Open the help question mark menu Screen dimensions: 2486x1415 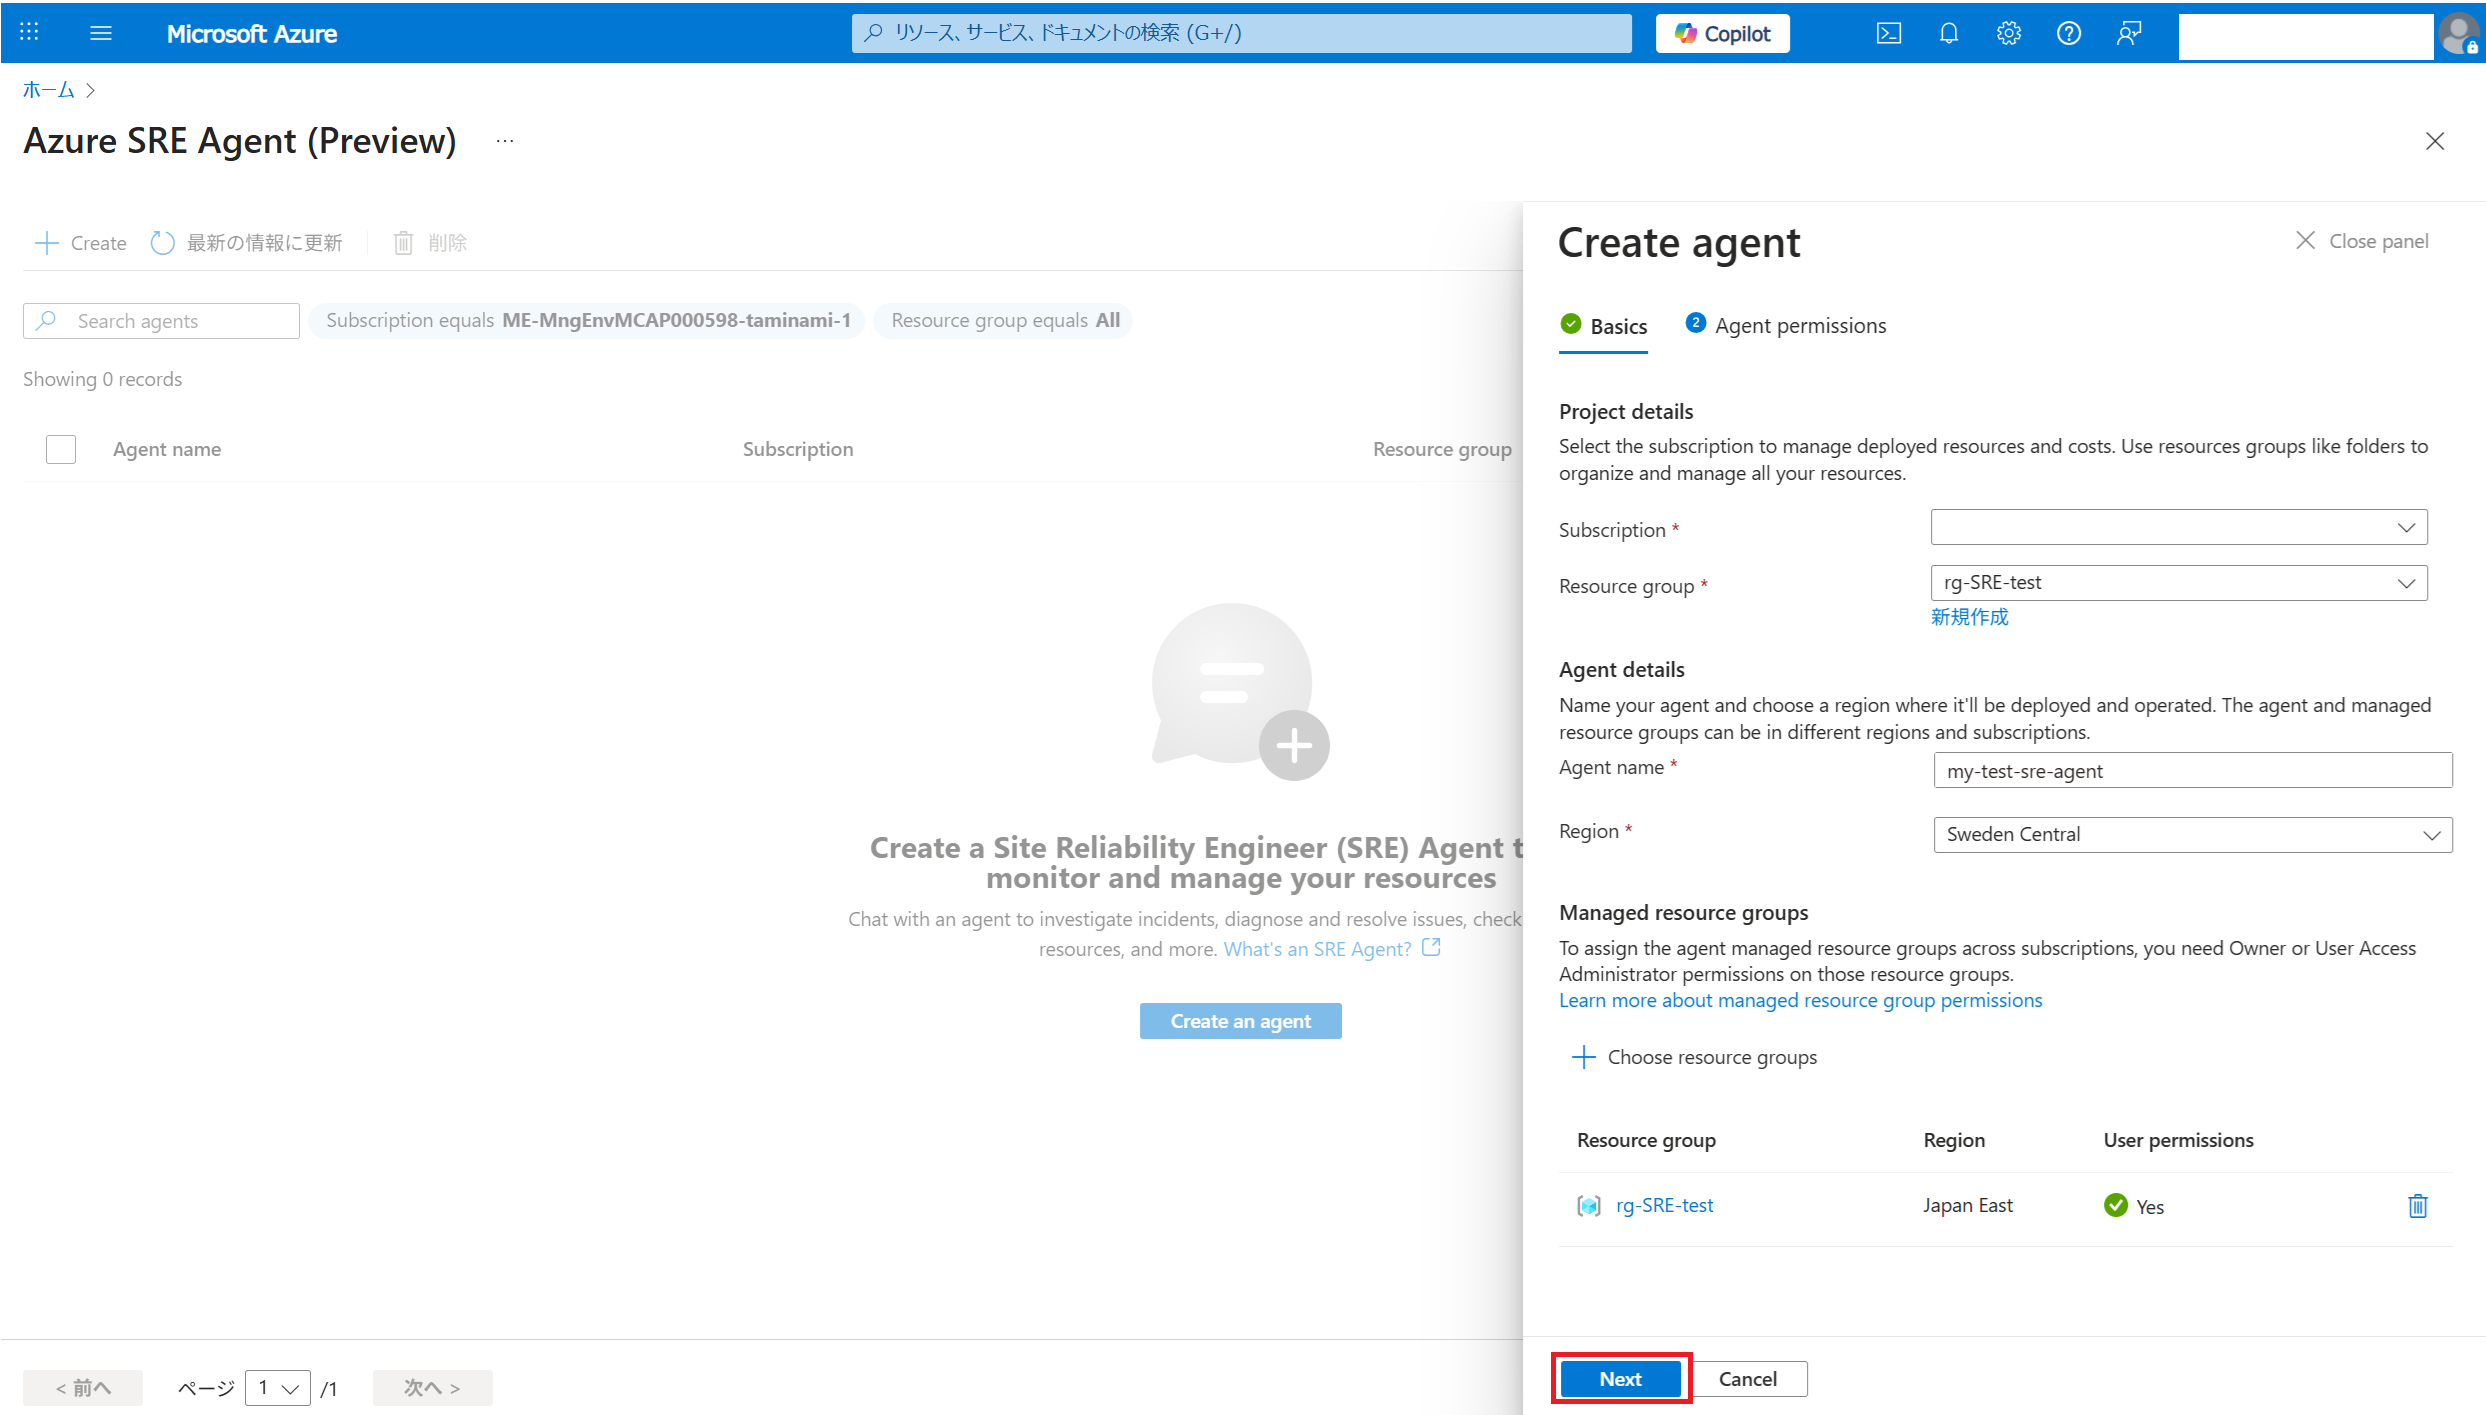2068,33
